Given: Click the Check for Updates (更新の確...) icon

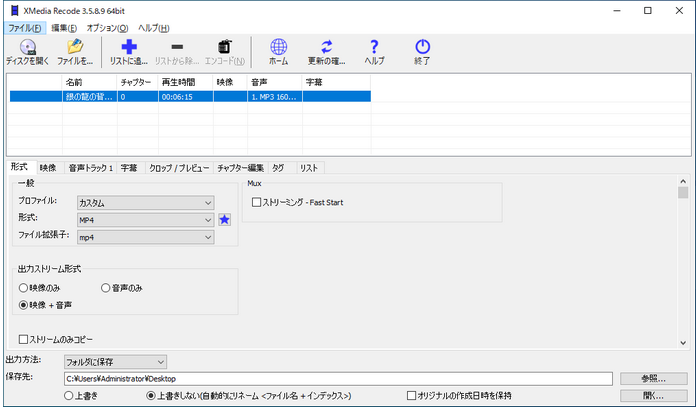Looking at the screenshot, I should (x=327, y=47).
